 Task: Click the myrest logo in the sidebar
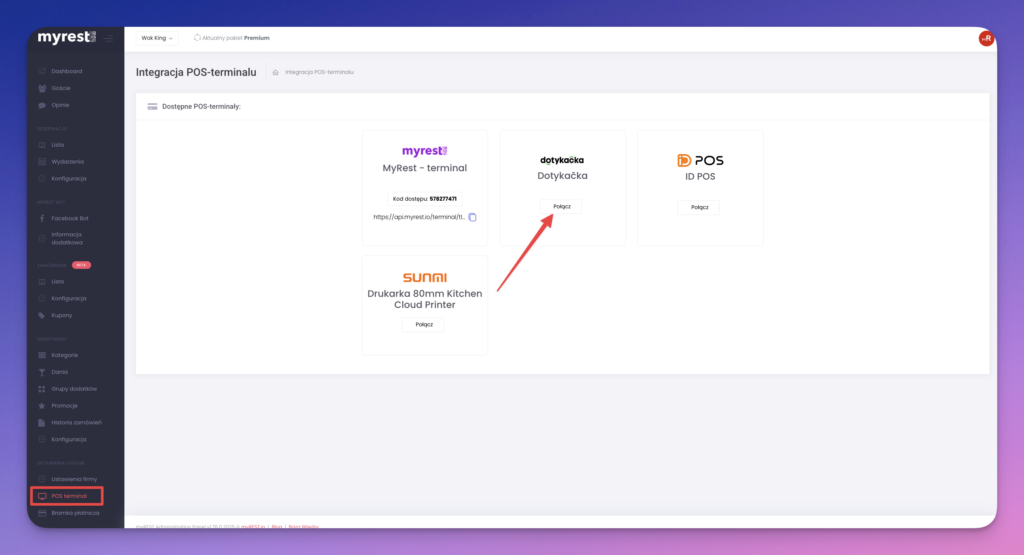click(67, 37)
